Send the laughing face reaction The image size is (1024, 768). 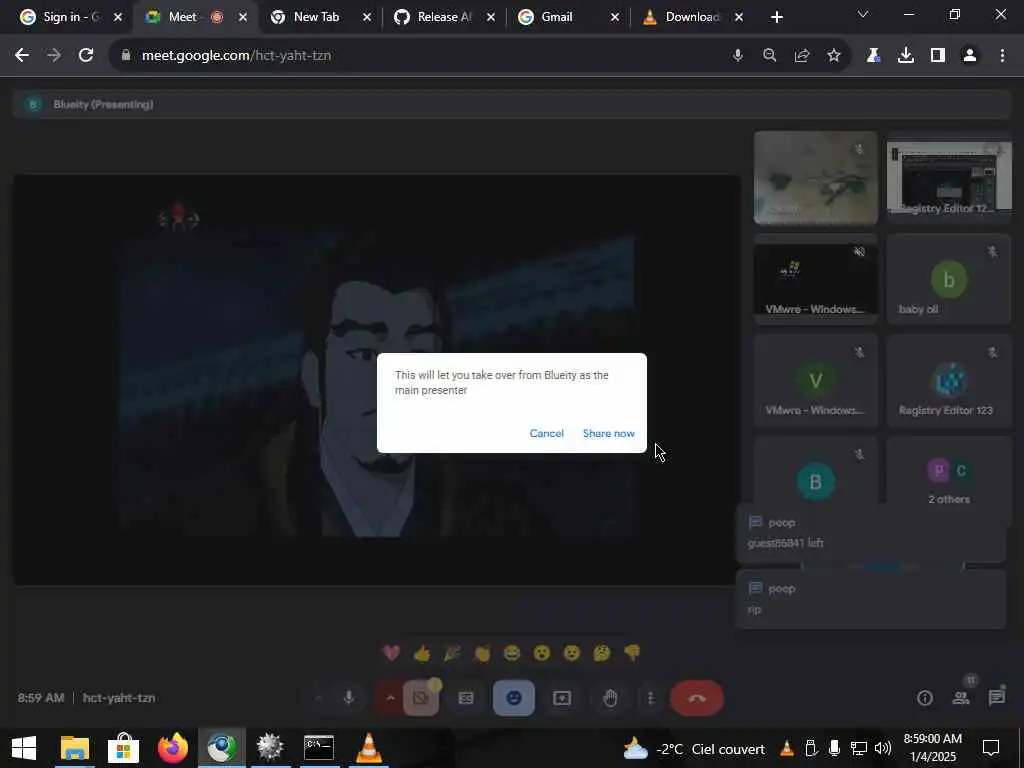pyautogui.click(x=512, y=652)
